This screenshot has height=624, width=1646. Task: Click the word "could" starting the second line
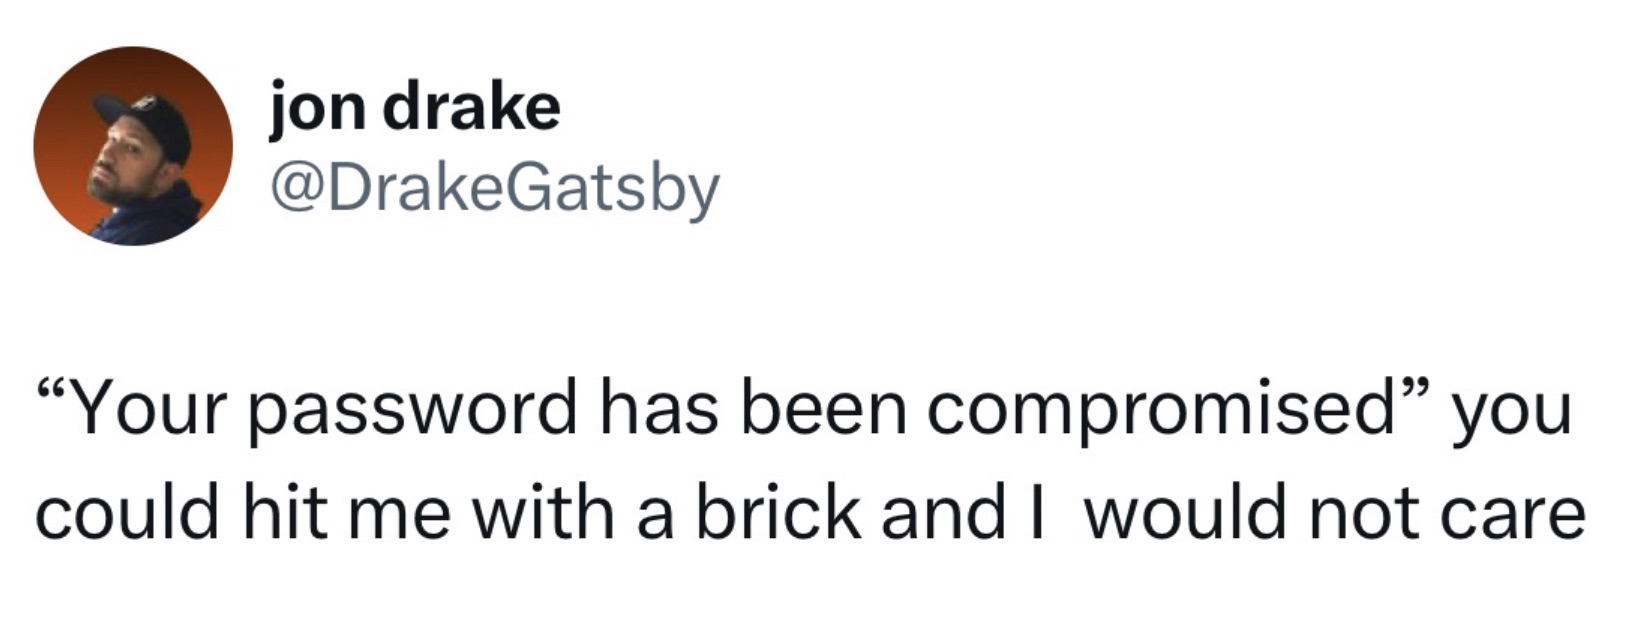[126, 514]
